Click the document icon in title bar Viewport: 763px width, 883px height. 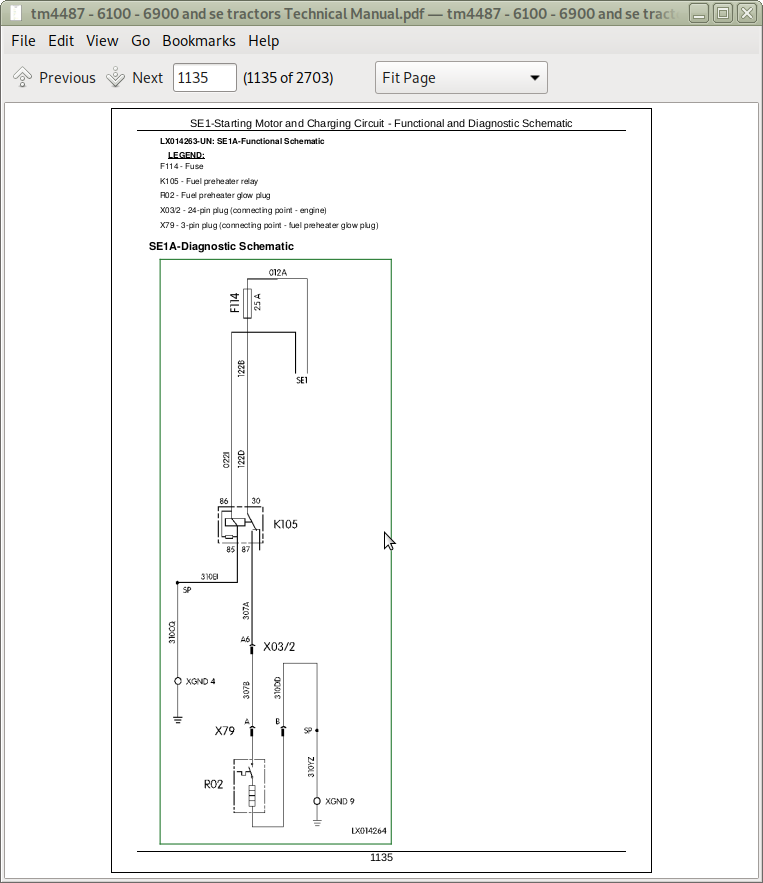tap(15, 13)
